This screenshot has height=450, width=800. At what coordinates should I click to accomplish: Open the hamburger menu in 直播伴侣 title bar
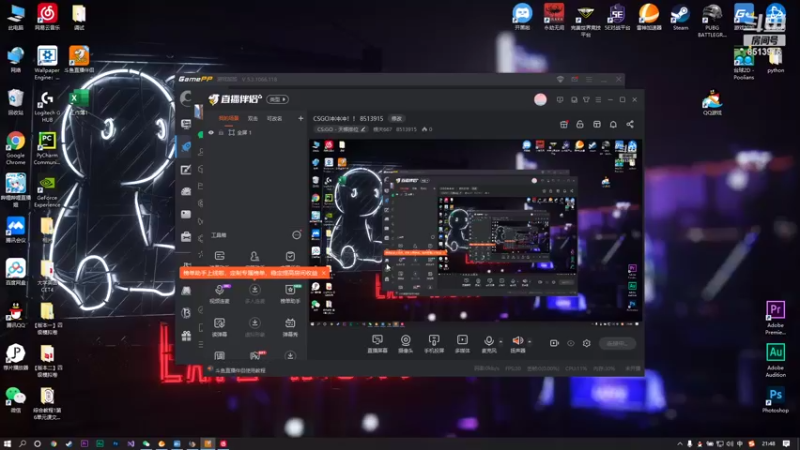click(x=598, y=99)
